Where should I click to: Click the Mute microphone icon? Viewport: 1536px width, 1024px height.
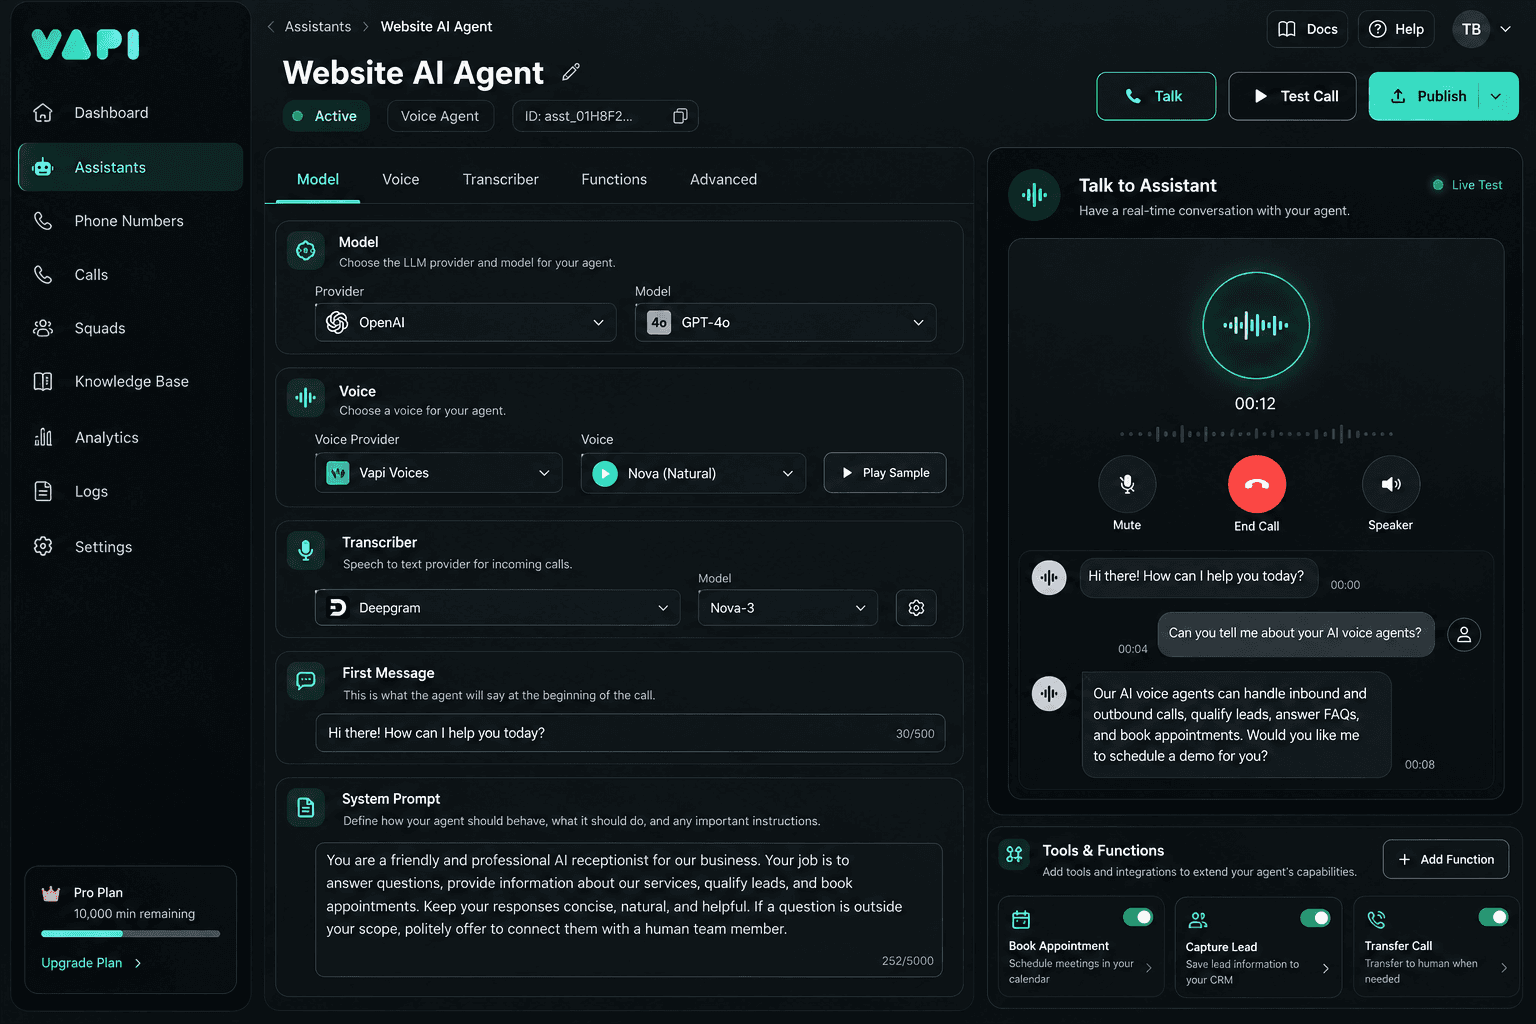[1127, 484]
